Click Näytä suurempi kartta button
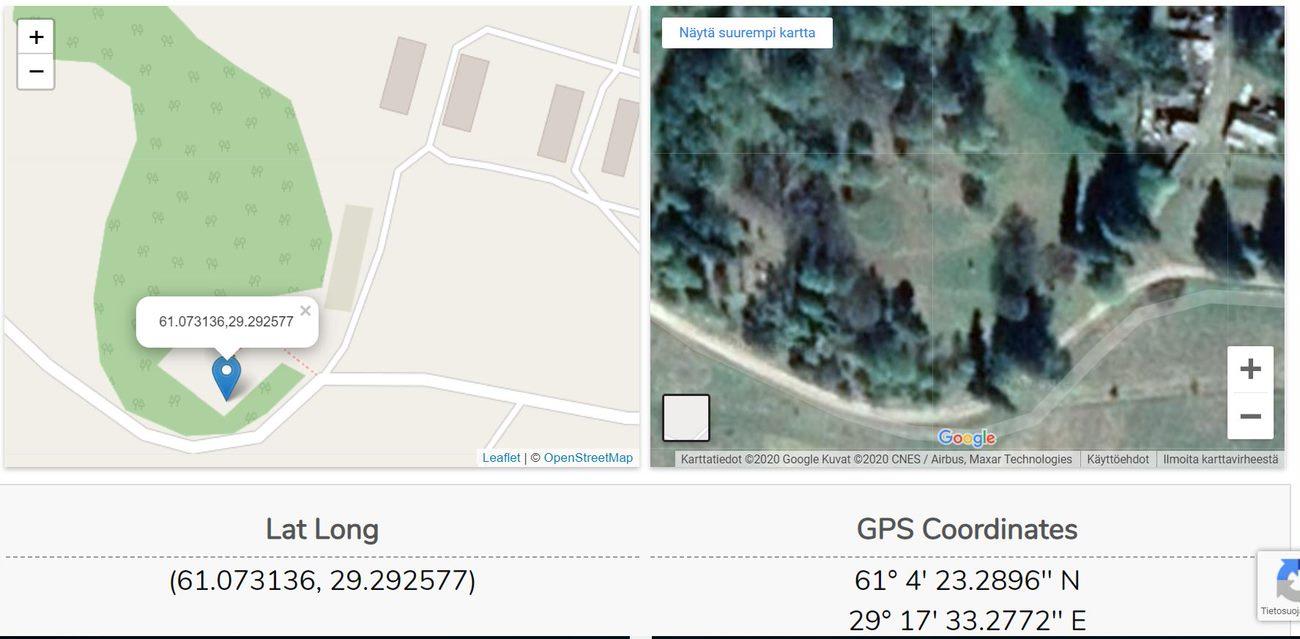Viewport: 1300px width, 639px height. (x=747, y=33)
